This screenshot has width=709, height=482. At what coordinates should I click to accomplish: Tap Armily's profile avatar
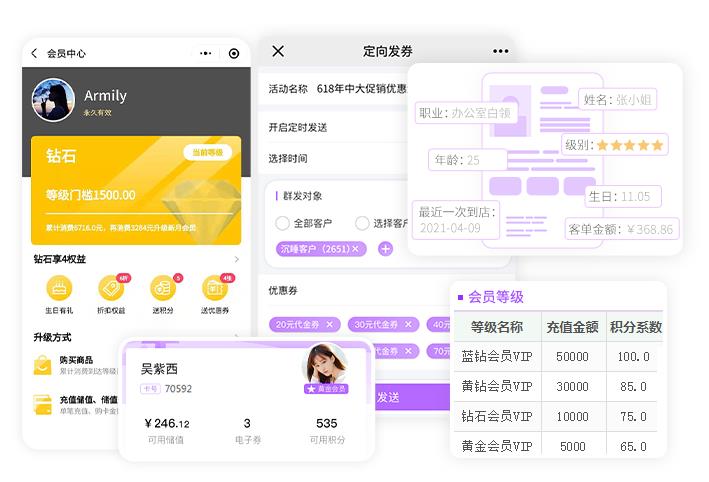(x=53, y=100)
